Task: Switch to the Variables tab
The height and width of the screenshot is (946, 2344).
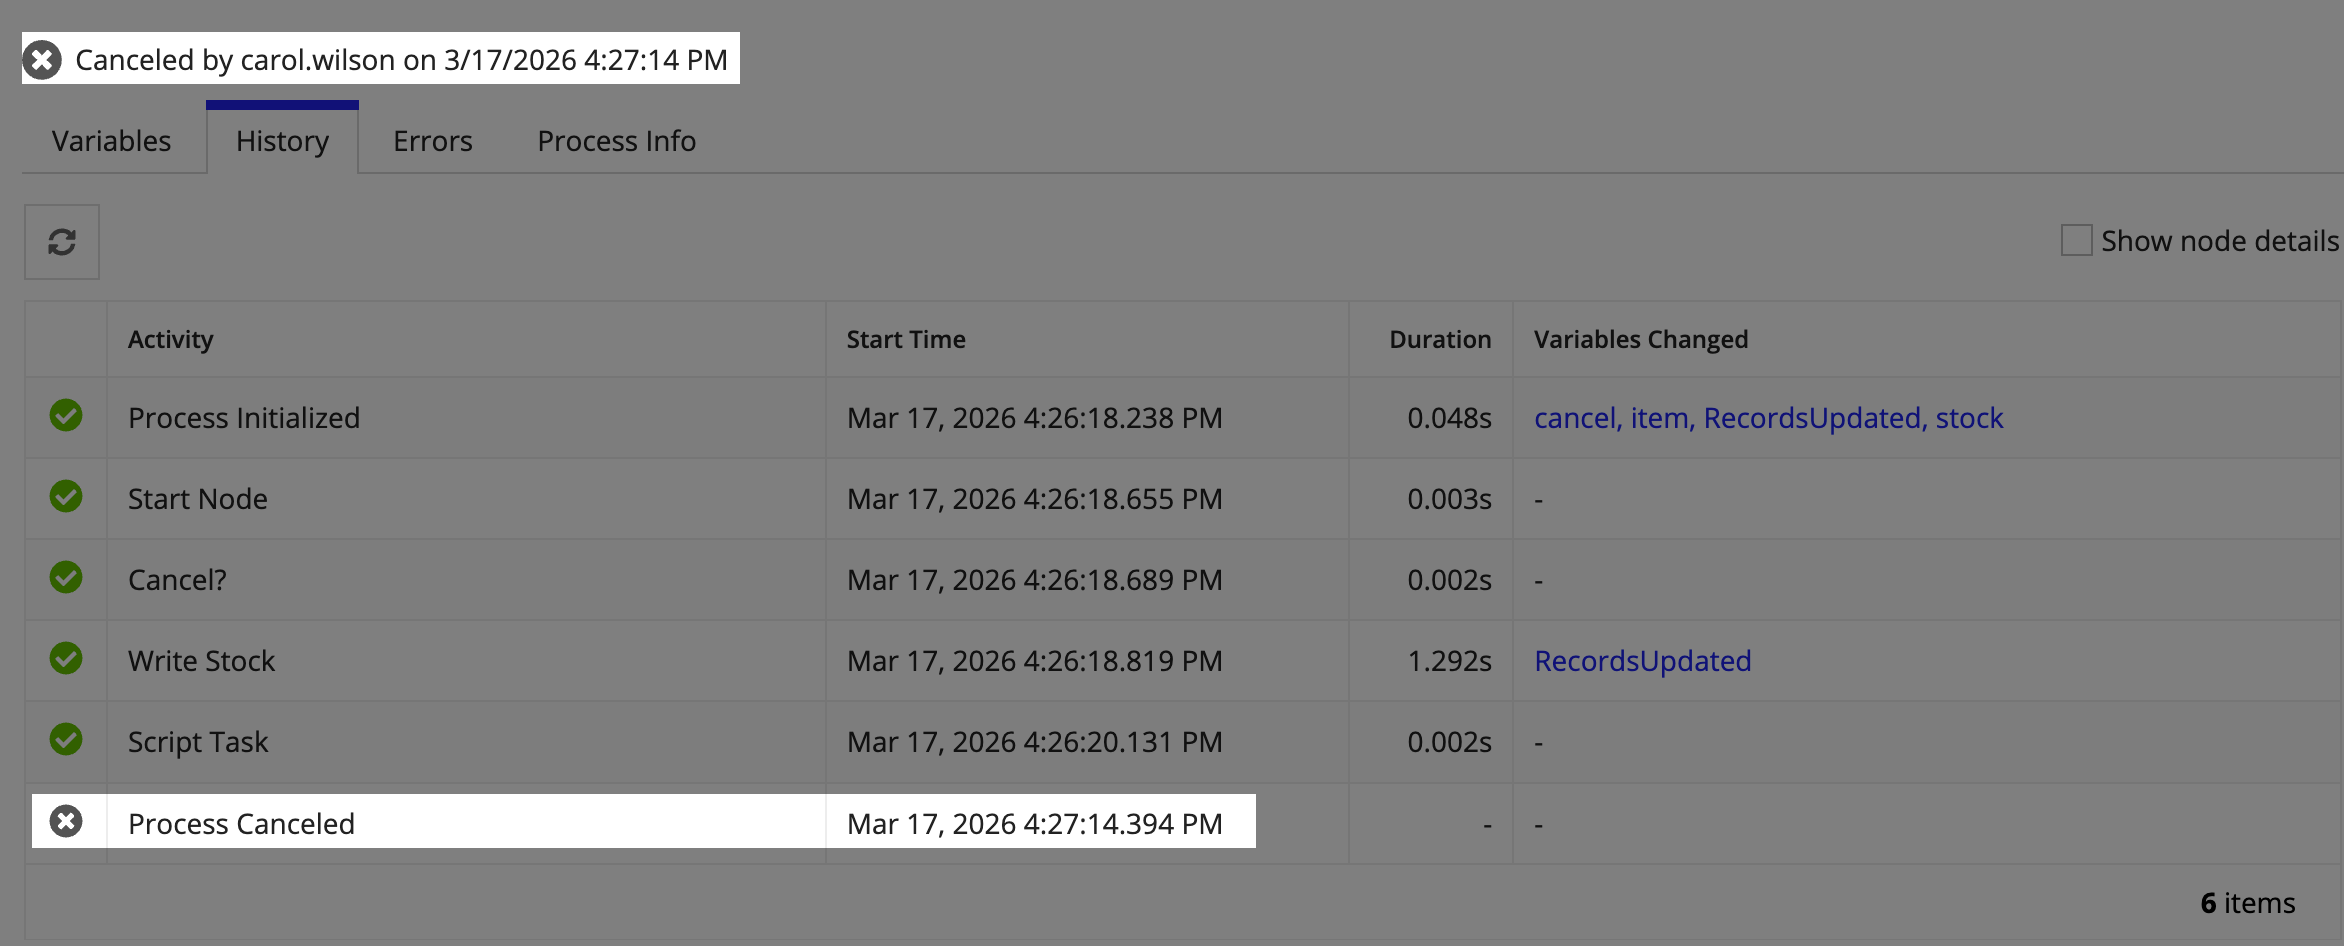Action: click(112, 141)
